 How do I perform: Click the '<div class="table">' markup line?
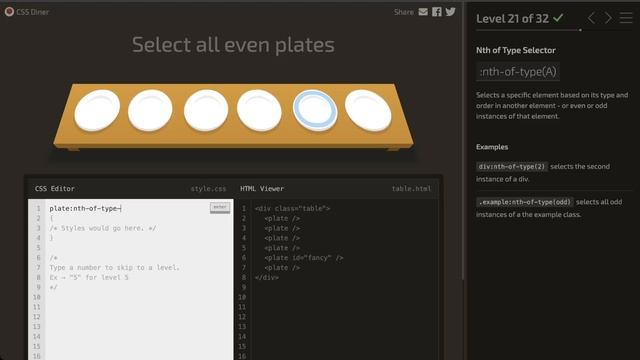pyautogui.click(x=293, y=209)
